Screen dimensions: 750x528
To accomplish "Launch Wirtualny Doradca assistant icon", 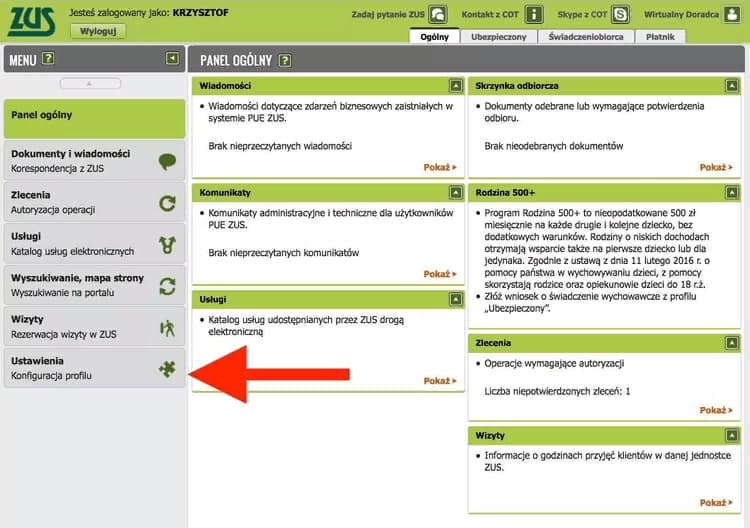I will [x=732, y=15].
